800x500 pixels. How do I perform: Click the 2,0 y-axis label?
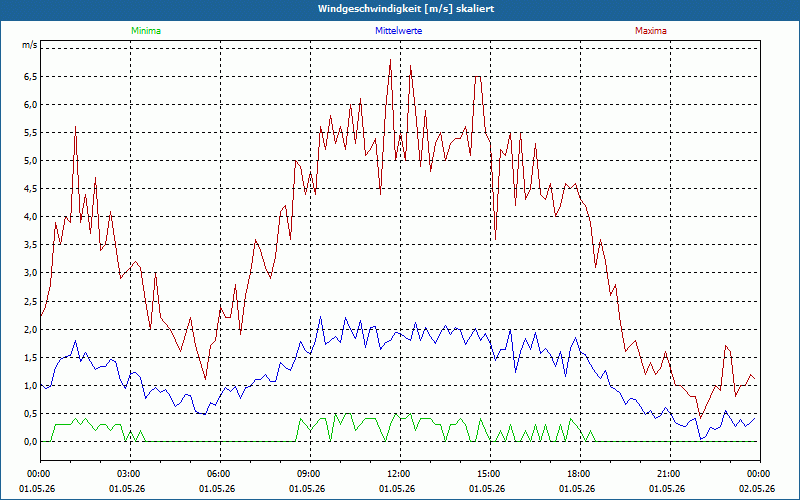[31, 330]
